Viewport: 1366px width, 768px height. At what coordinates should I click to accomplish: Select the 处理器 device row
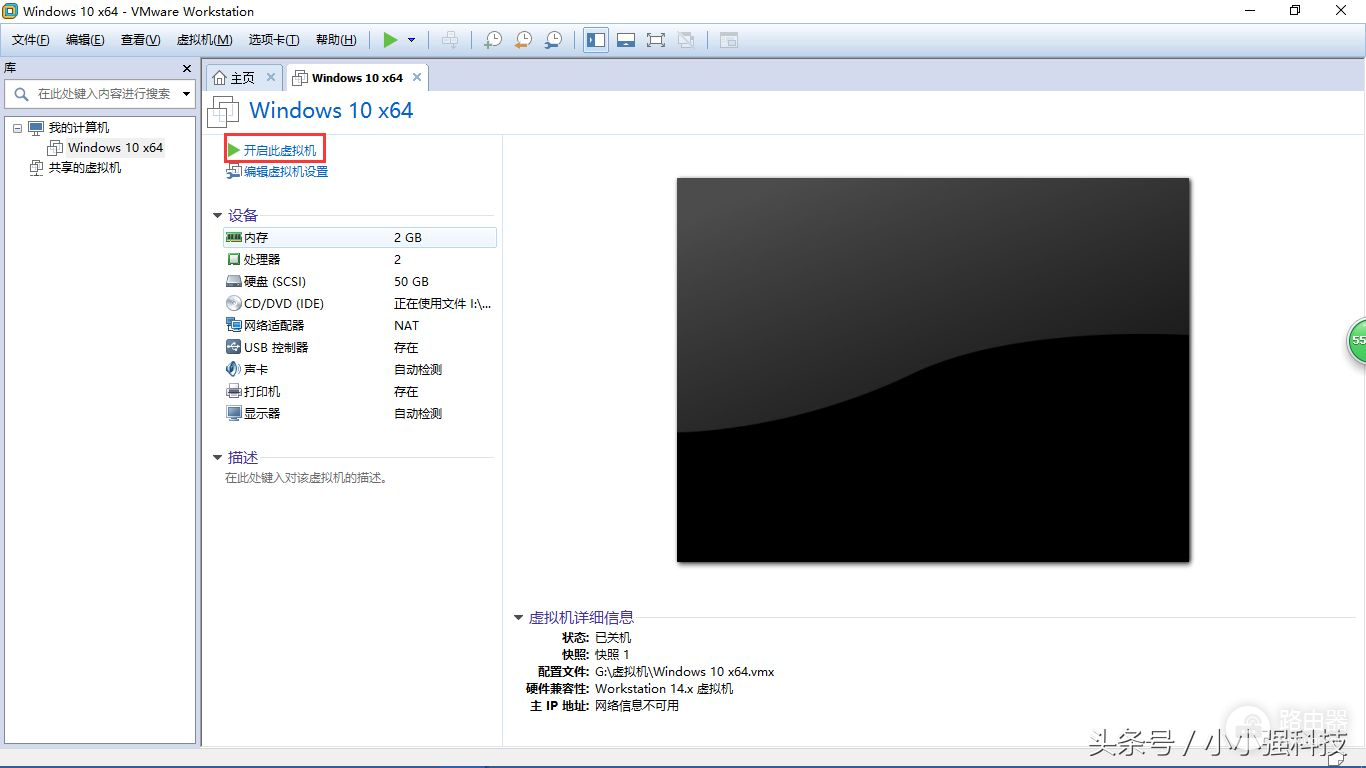tap(360, 259)
